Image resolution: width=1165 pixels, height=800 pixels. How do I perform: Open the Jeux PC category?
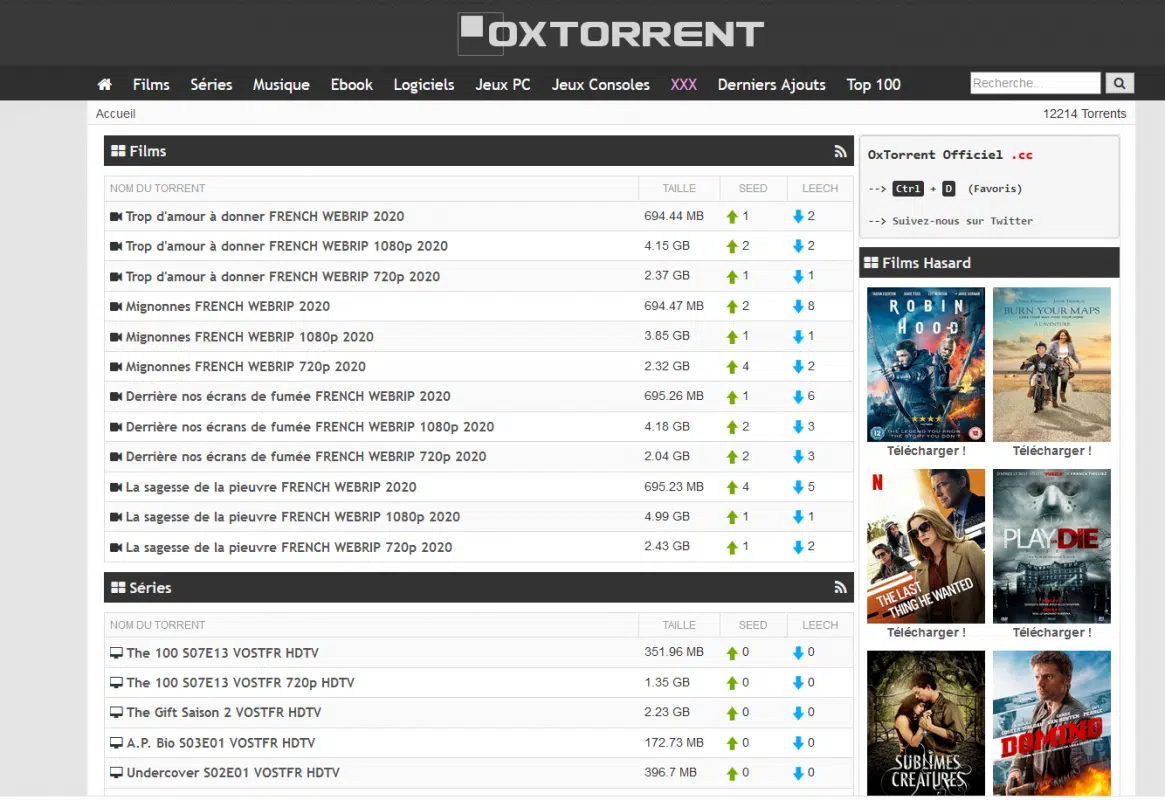click(503, 85)
